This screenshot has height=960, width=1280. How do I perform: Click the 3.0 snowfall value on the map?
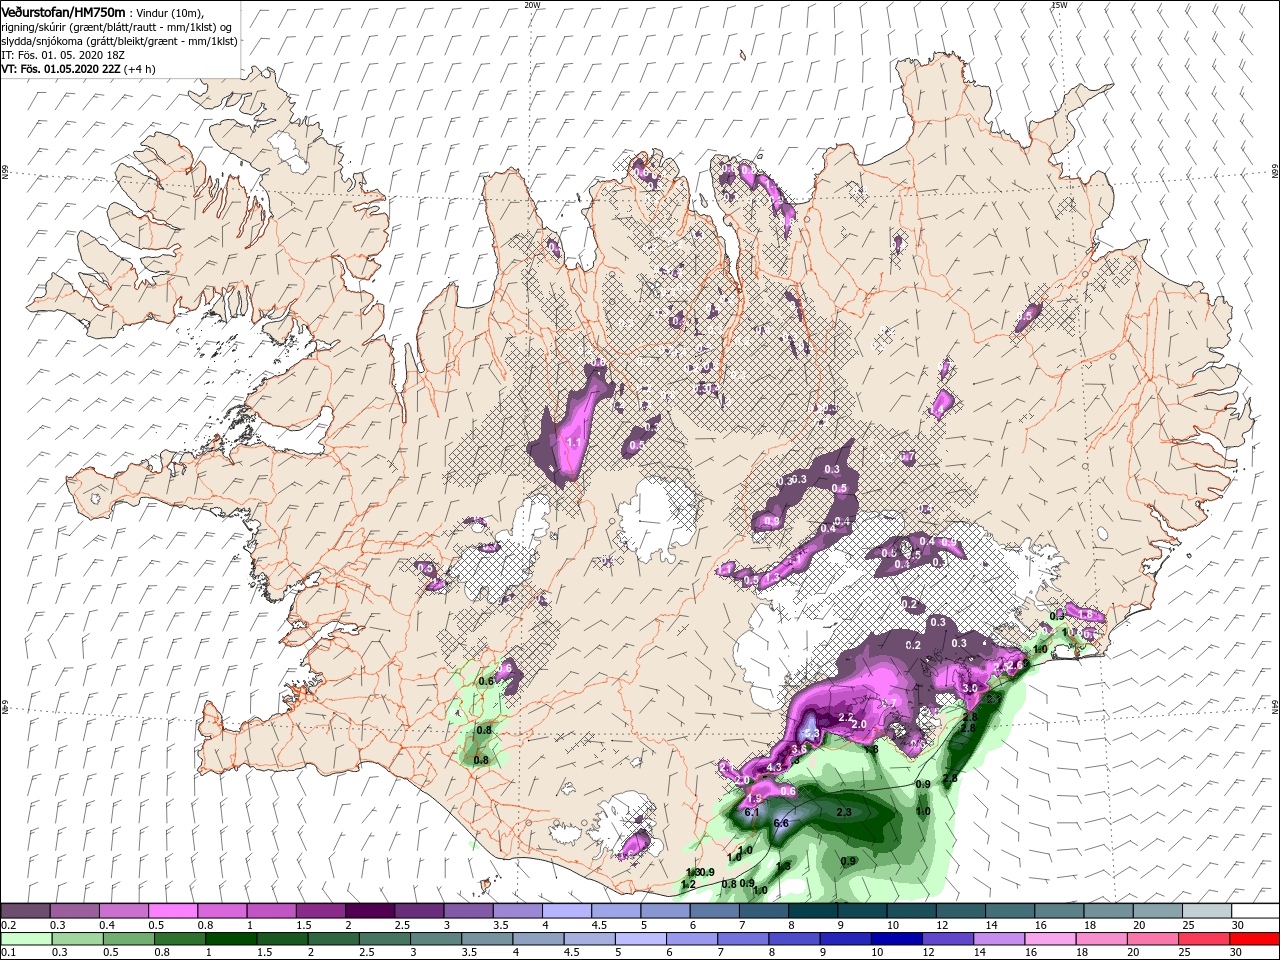coord(969,688)
